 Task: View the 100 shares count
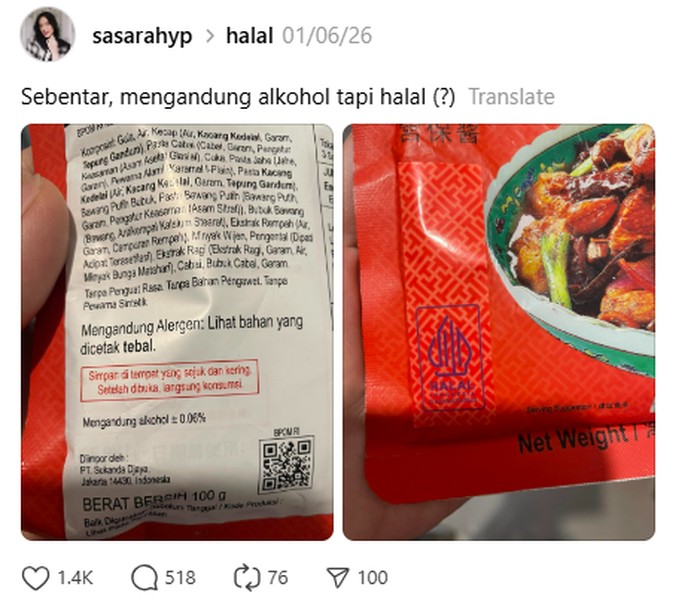[x=373, y=578]
